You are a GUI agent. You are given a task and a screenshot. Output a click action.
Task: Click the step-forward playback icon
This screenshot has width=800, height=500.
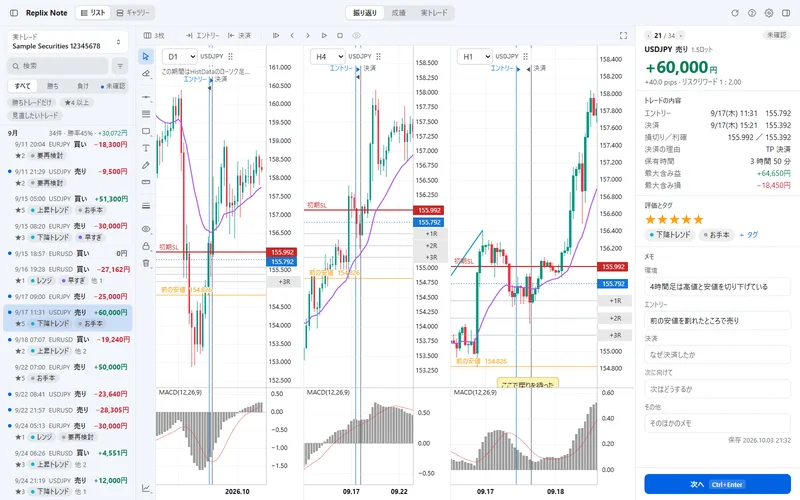tap(276, 36)
